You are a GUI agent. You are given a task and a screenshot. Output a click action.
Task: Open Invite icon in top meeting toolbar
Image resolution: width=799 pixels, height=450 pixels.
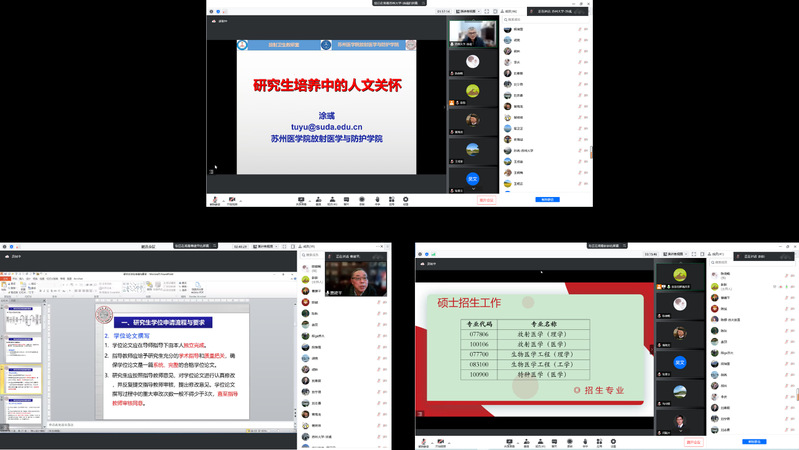[317, 200]
